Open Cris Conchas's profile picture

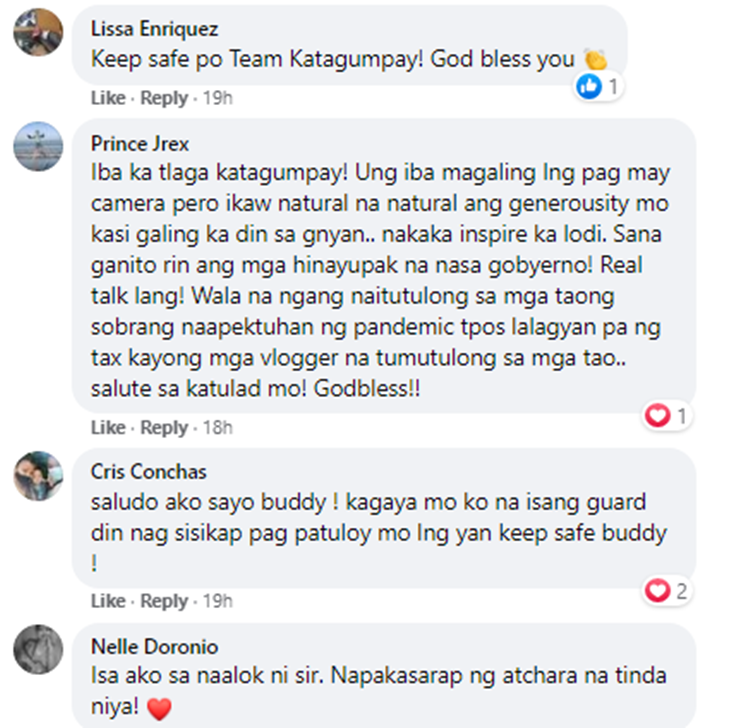tap(38, 475)
